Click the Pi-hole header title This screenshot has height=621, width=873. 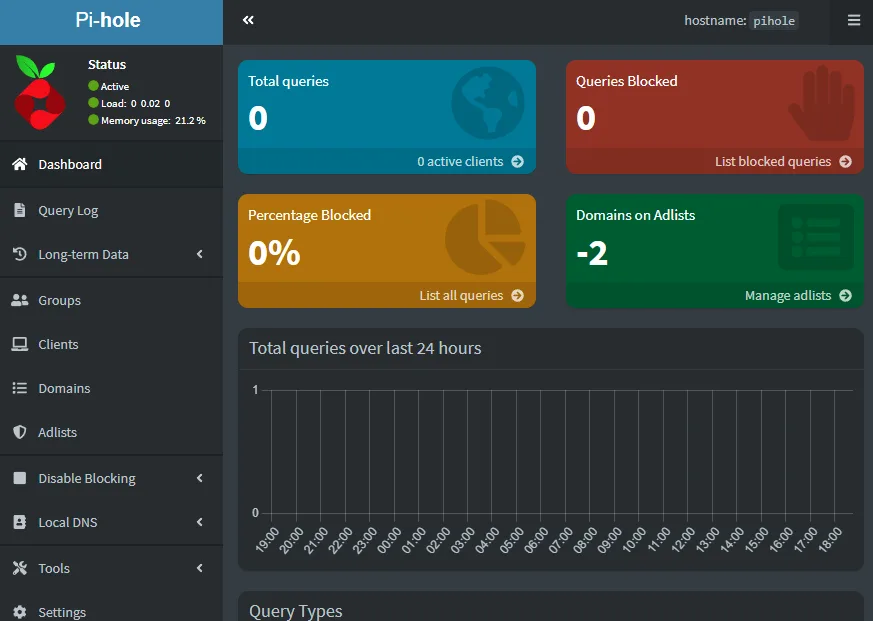point(108,20)
